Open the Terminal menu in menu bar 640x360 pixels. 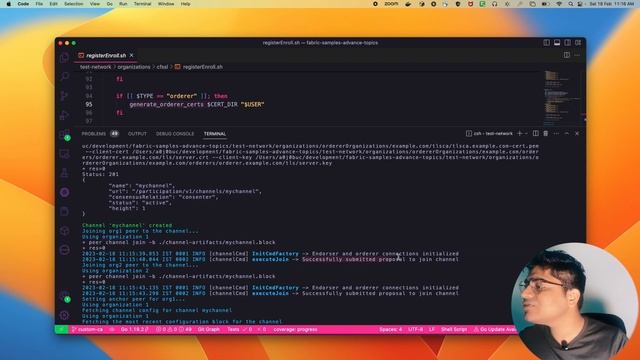coord(142,4)
